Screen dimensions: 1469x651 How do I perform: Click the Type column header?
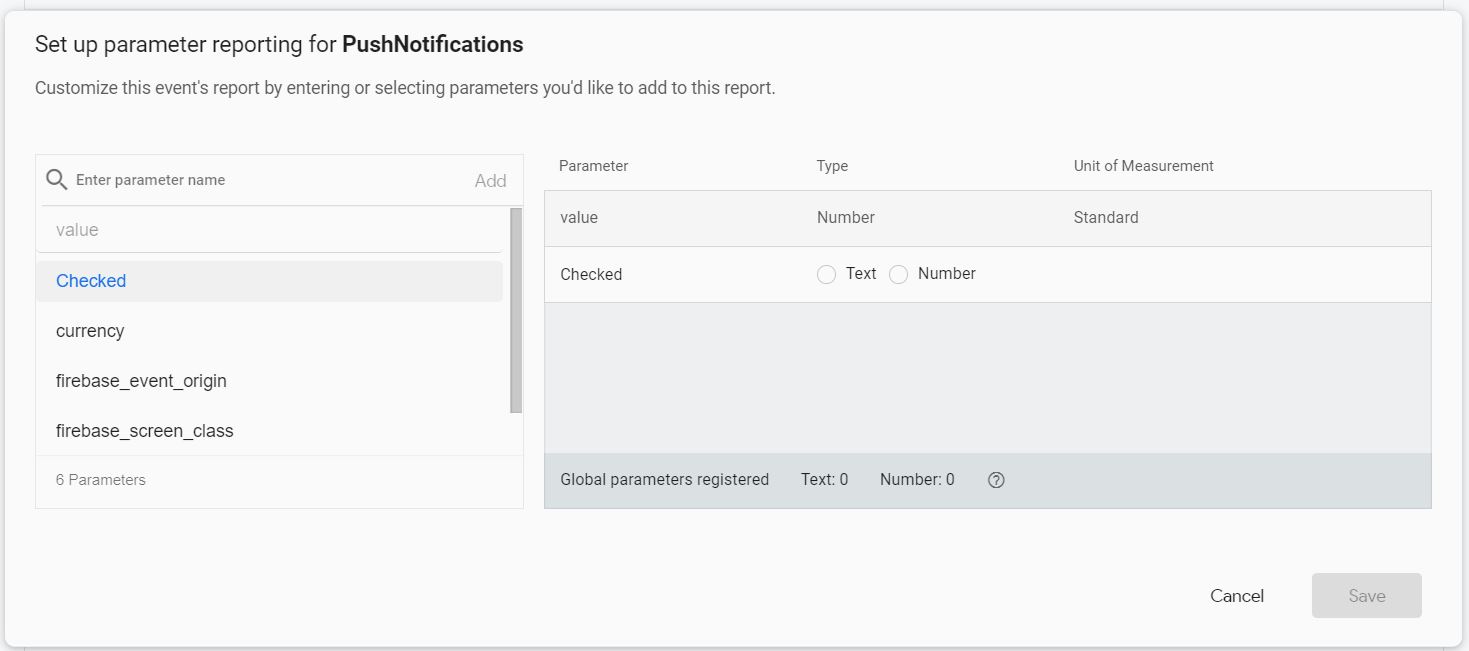coord(832,166)
